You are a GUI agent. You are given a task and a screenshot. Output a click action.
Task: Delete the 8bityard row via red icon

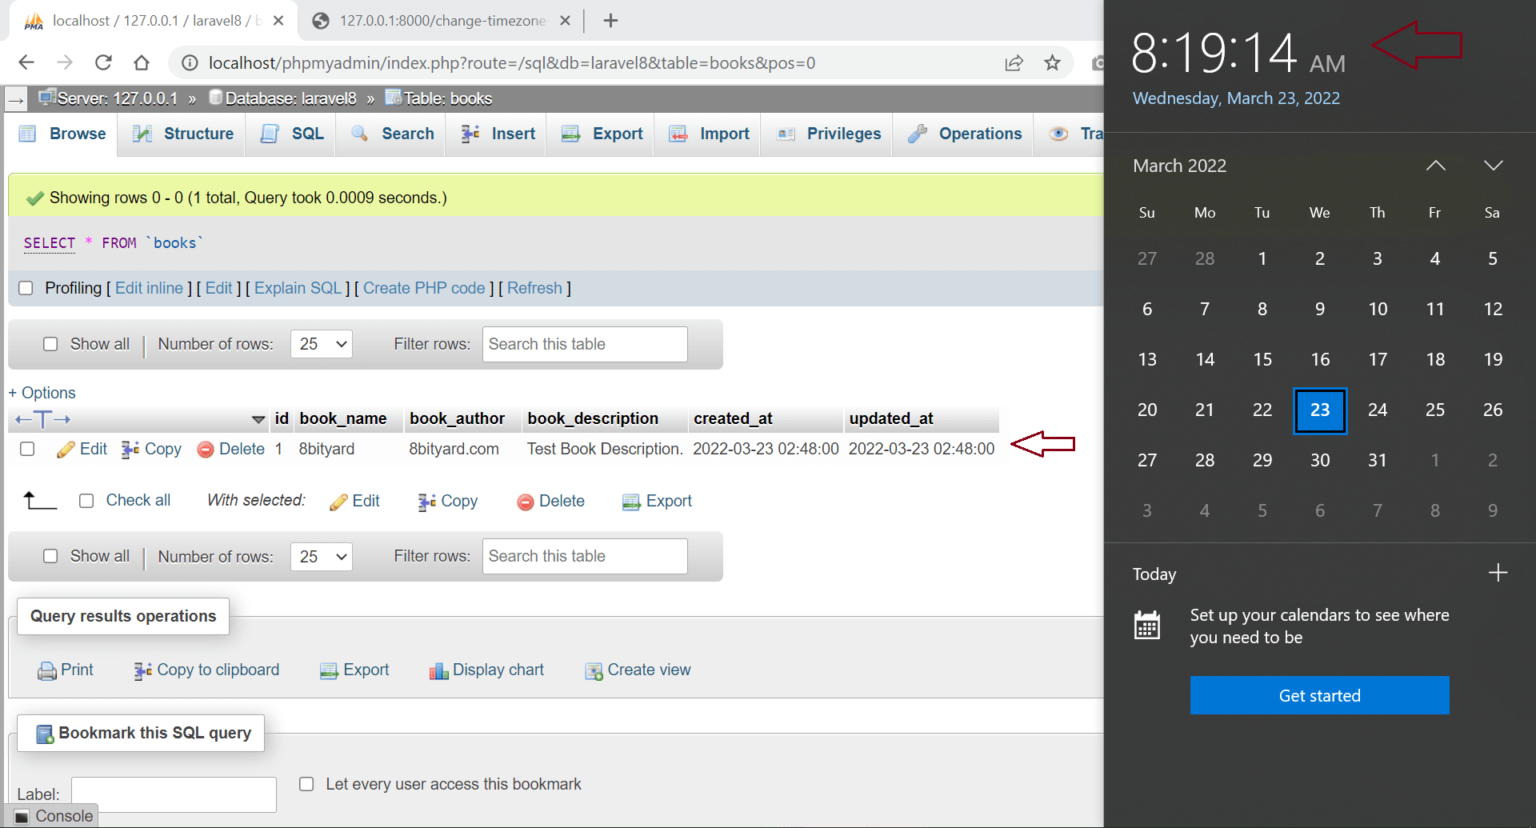click(x=206, y=450)
